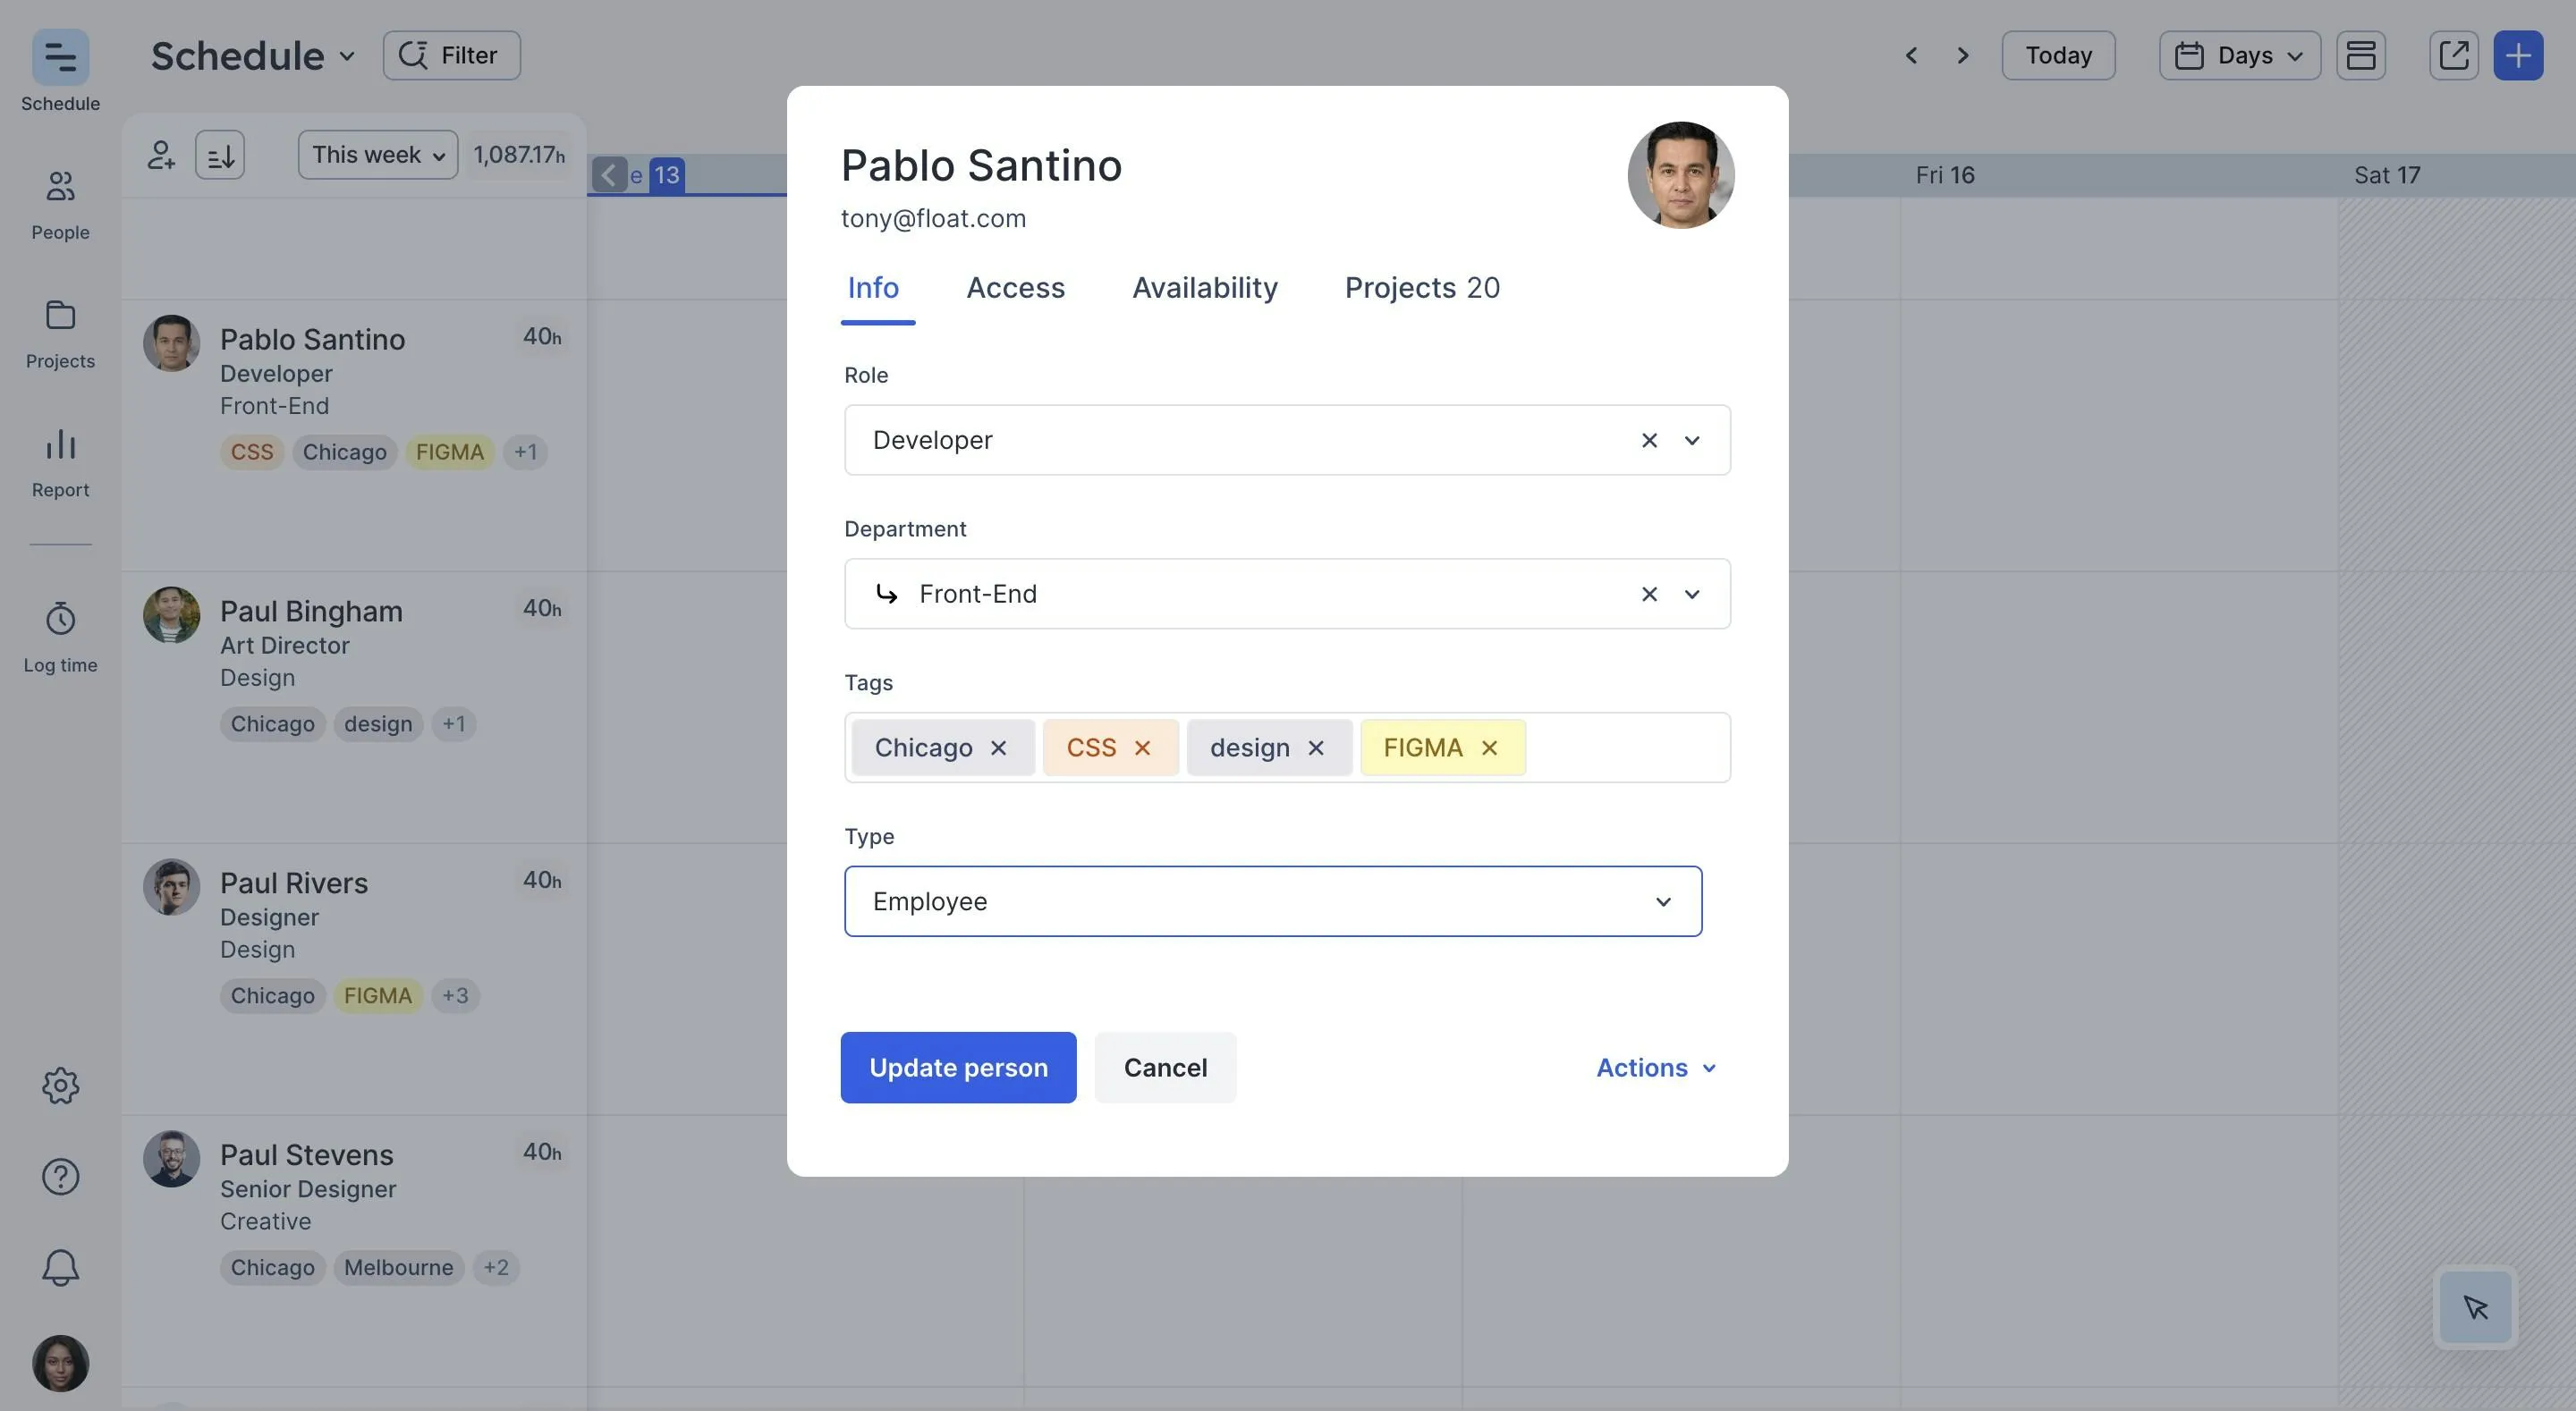
Task: Open the Report section
Action: click(x=60, y=462)
